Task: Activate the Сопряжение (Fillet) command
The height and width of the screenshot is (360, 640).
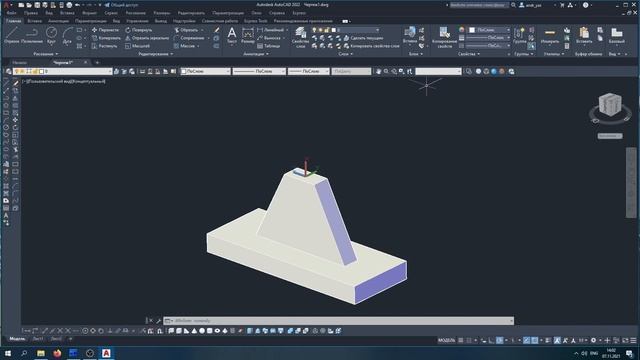Action: coord(189,38)
